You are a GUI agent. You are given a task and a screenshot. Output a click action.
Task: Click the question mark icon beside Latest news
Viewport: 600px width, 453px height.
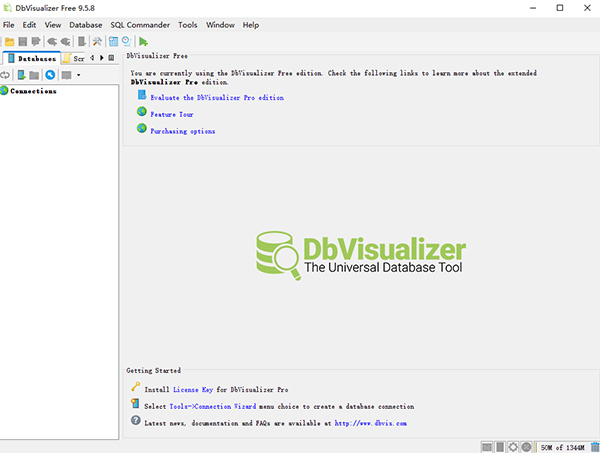(x=135, y=420)
